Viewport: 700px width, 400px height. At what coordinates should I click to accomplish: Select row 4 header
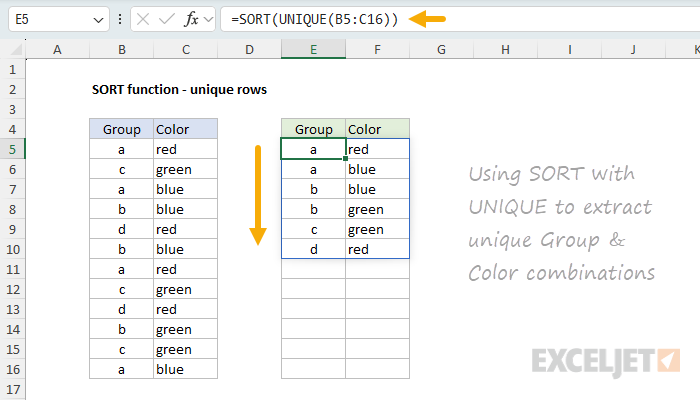(x=12, y=129)
